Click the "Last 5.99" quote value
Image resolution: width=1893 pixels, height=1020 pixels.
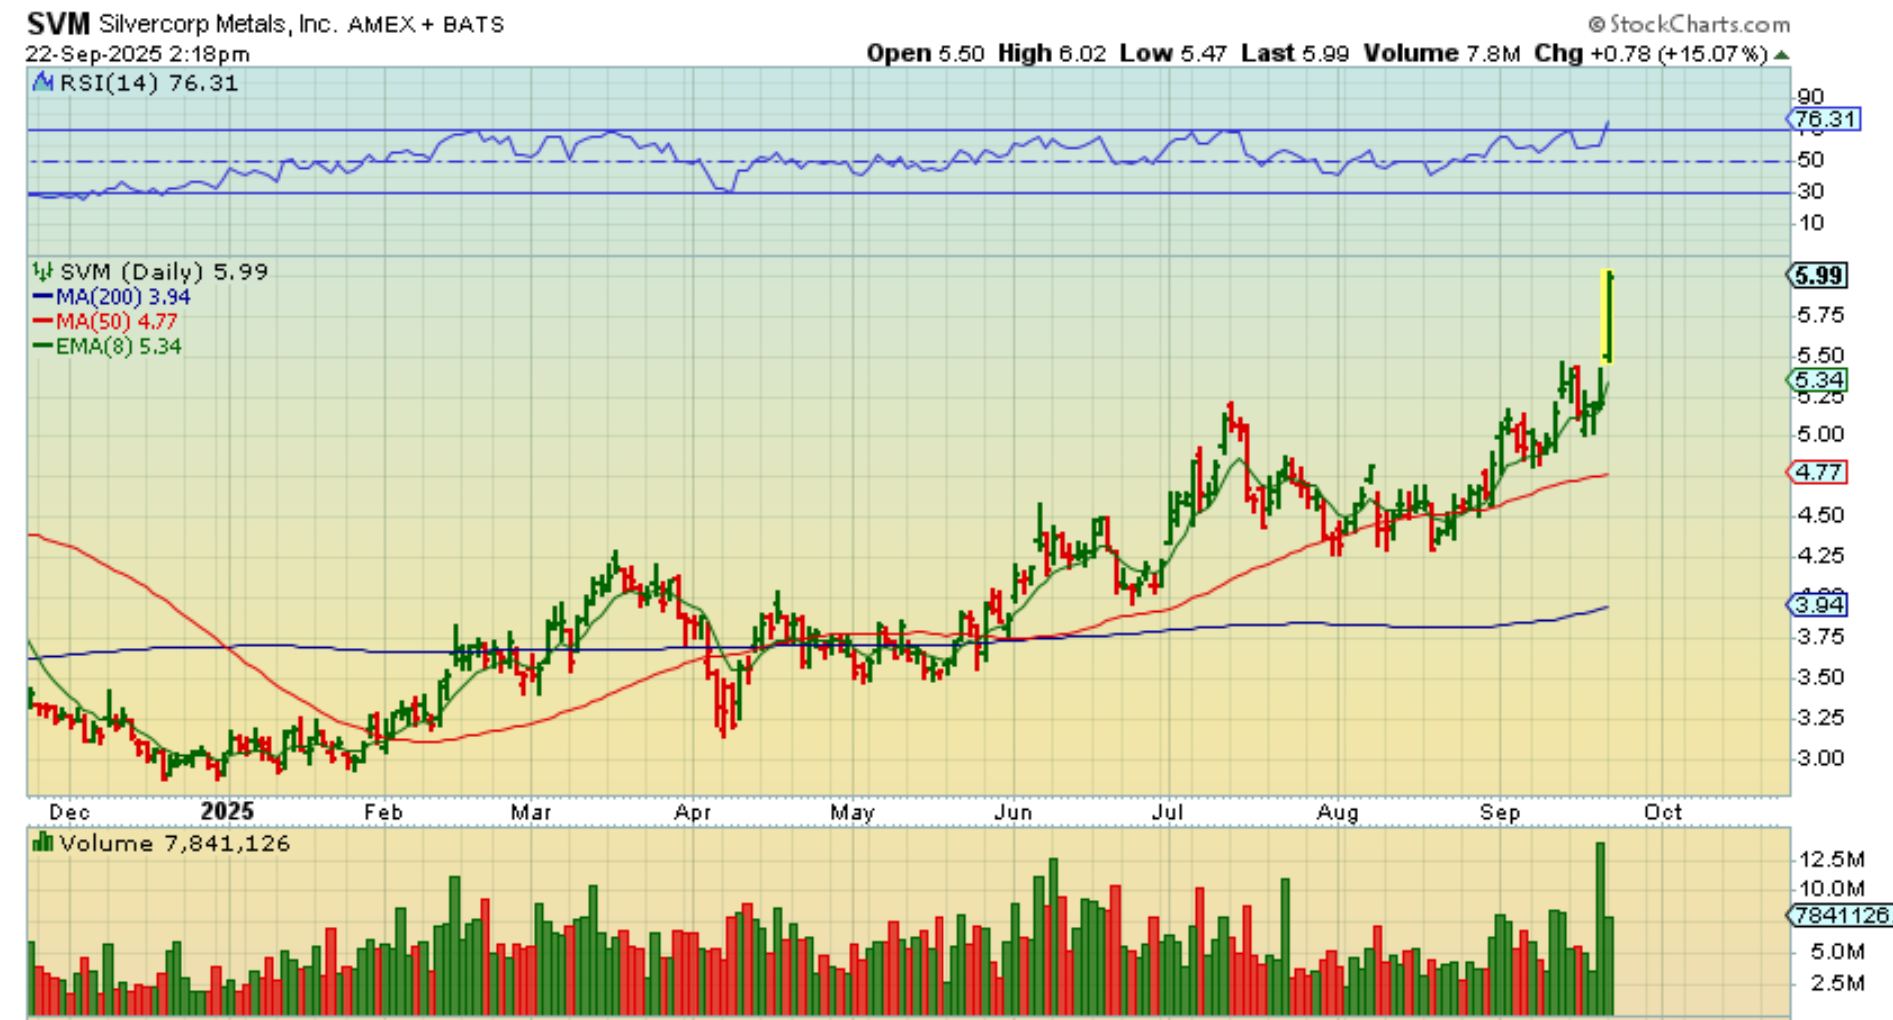coord(1295,54)
